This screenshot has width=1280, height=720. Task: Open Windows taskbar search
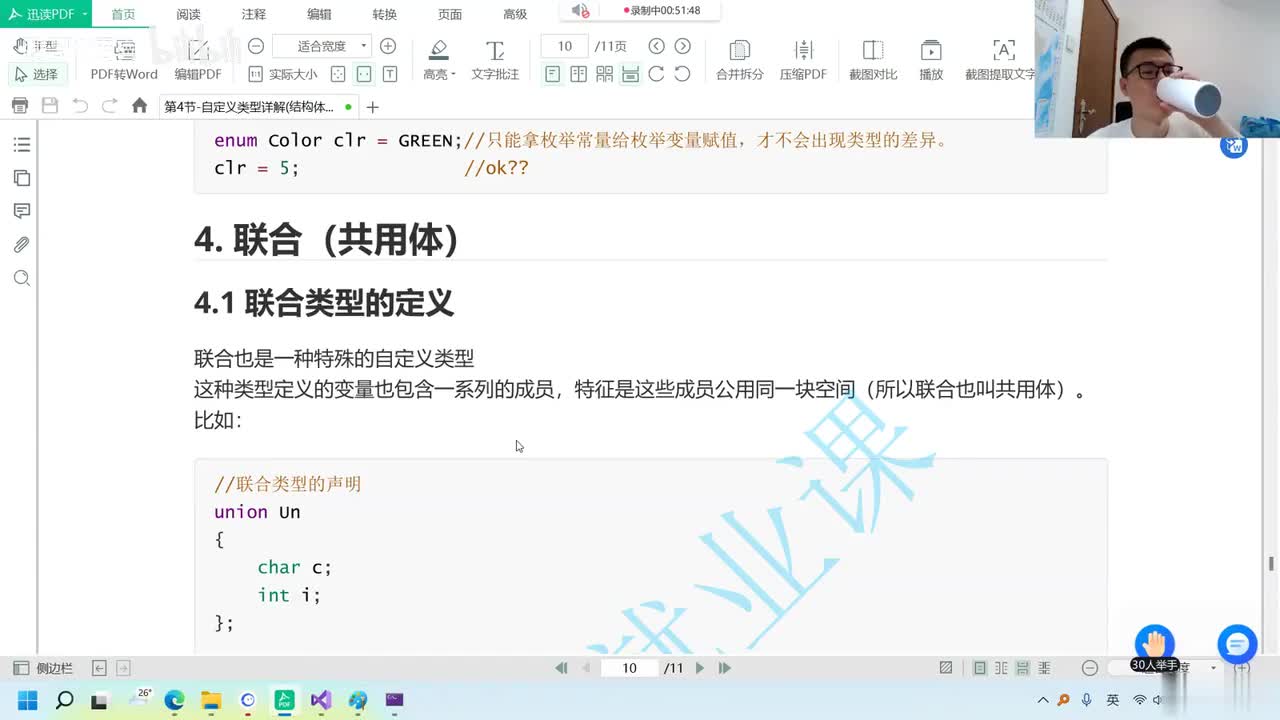point(64,700)
